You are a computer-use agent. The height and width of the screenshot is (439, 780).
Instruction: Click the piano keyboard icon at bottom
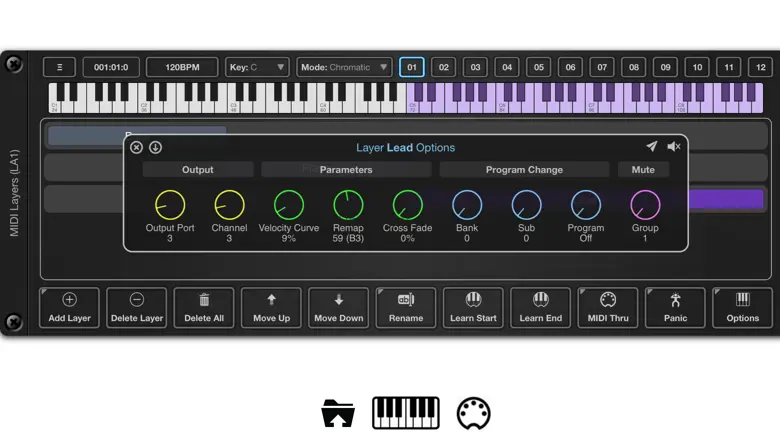coord(405,413)
